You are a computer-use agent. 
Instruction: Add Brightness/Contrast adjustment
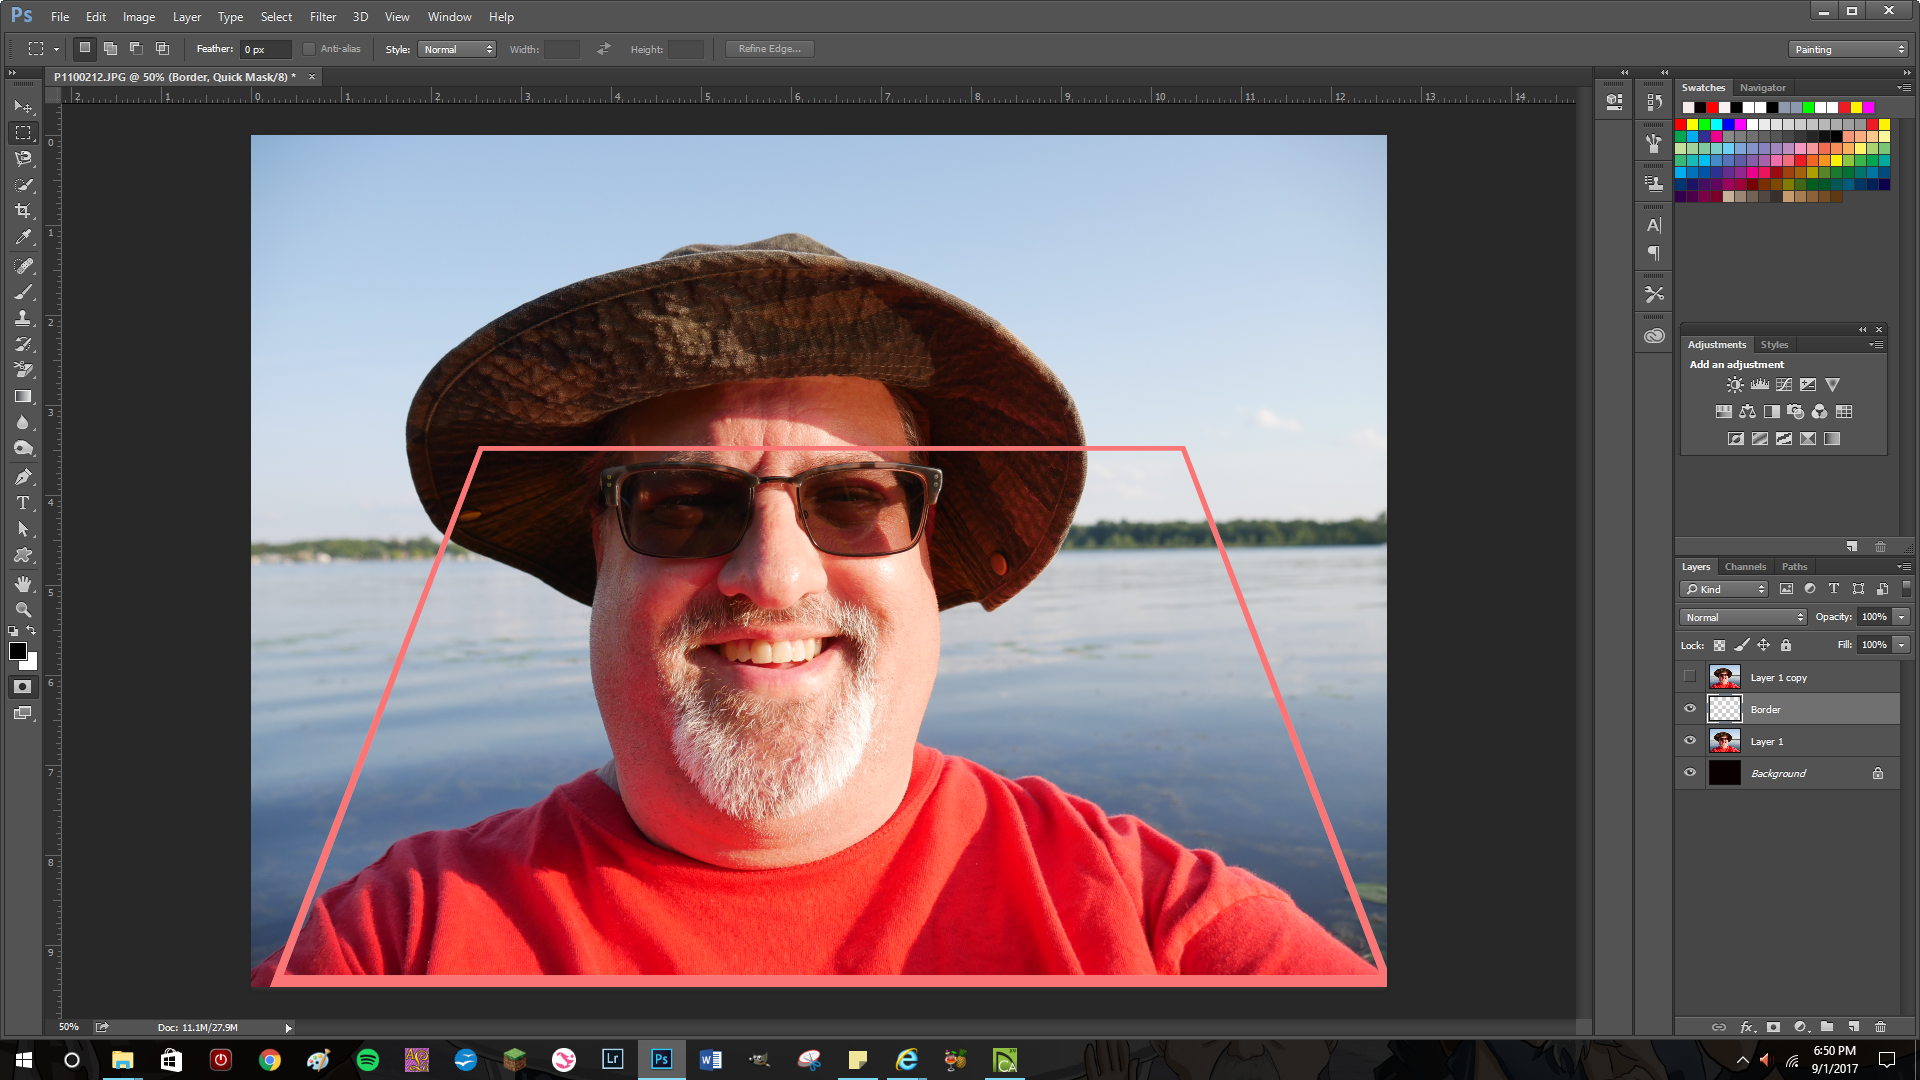[x=1735, y=385]
